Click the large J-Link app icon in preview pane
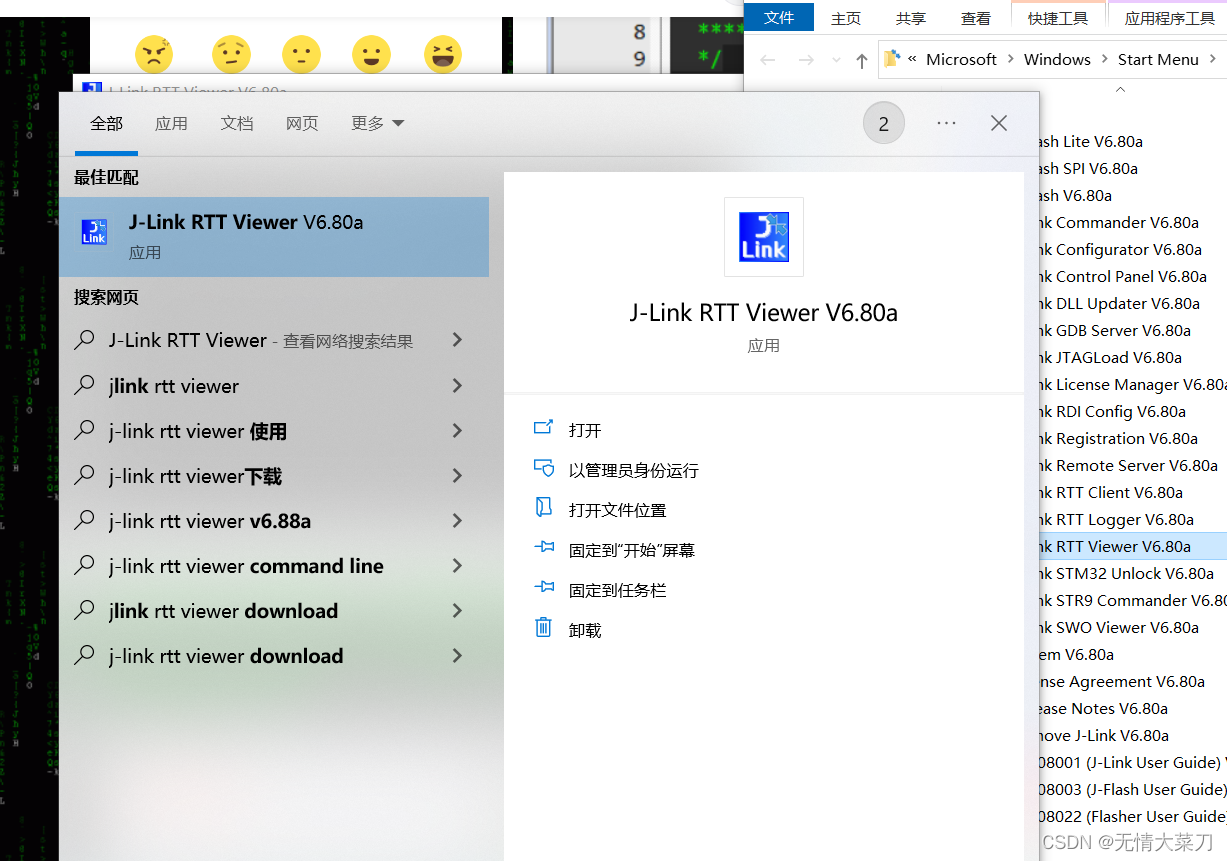This screenshot has width=1227, height=861. 764,237
